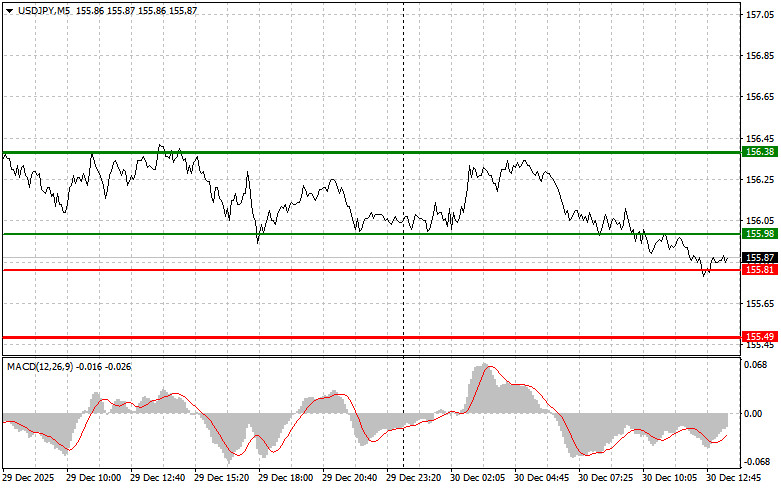Select the 30 Dec 04:45 time label
781x489 pixels.
click(x=541, y=478)
